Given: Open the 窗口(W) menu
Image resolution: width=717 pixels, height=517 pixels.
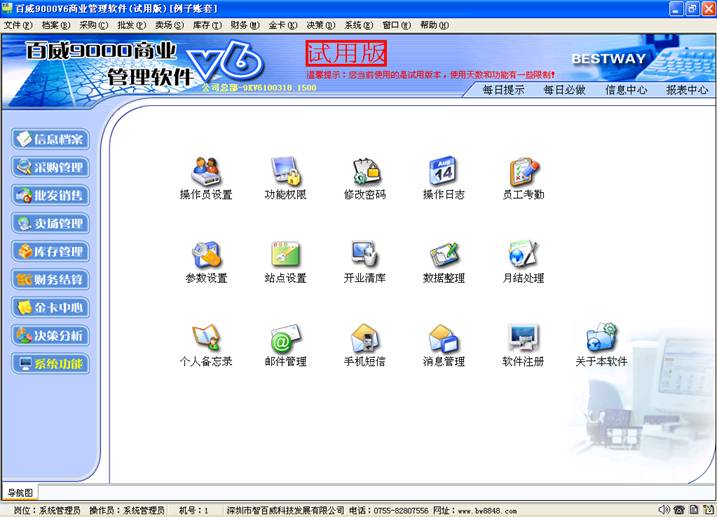Looking at the screenshot, I should 397,25.
